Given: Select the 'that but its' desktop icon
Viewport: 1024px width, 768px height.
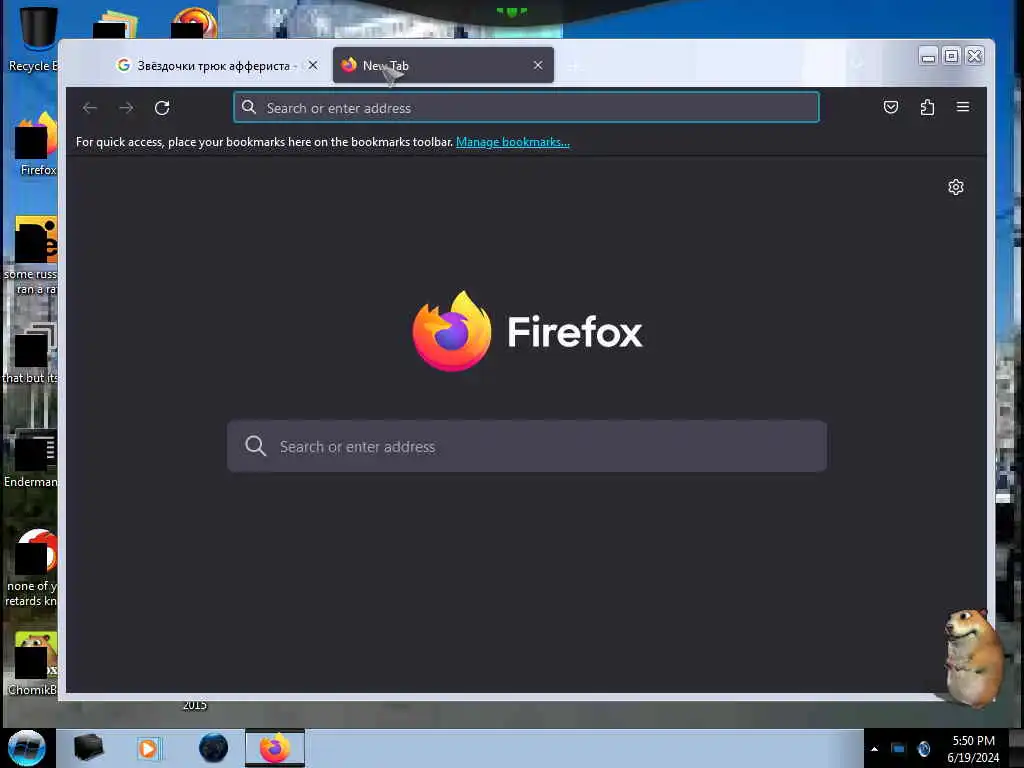Looking at the screenshot, I should pos(30,354).
